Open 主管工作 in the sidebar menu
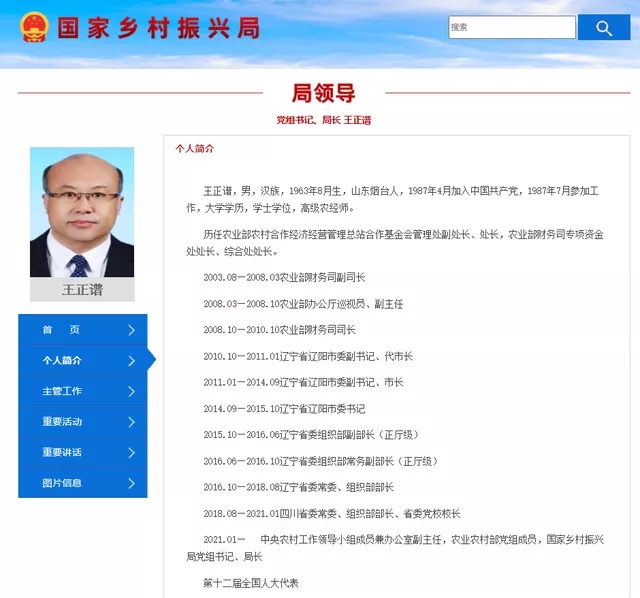 tap(62, 391)
